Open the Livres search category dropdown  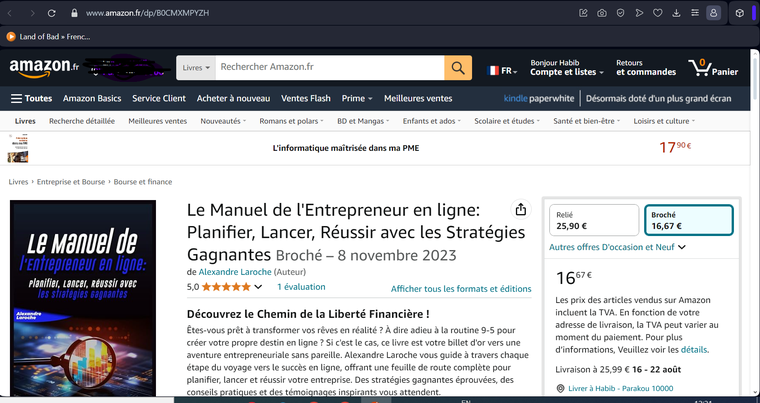tap(196, 67)
